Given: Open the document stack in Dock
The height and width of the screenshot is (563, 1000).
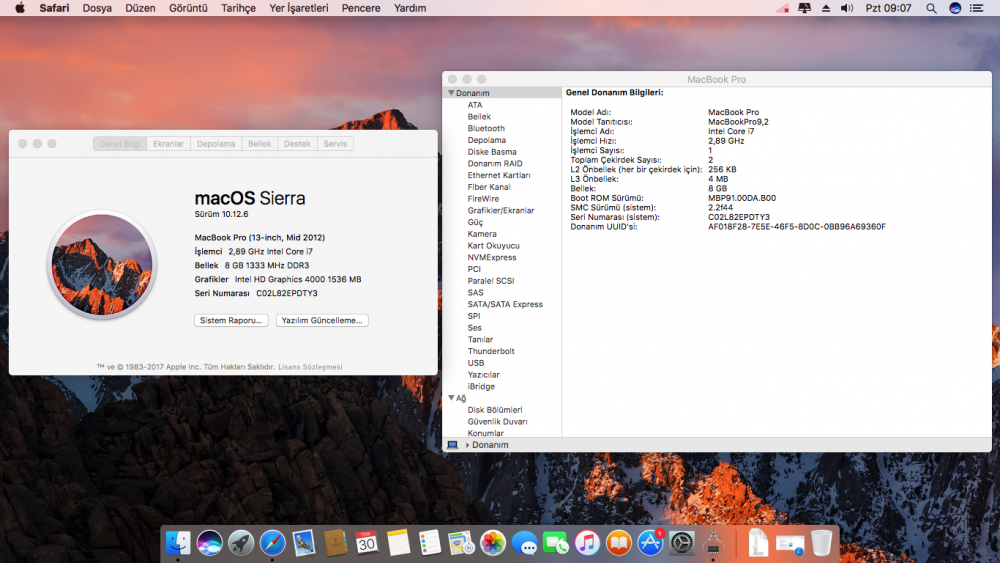Looking at the screenshot, I should coord(758,543).
